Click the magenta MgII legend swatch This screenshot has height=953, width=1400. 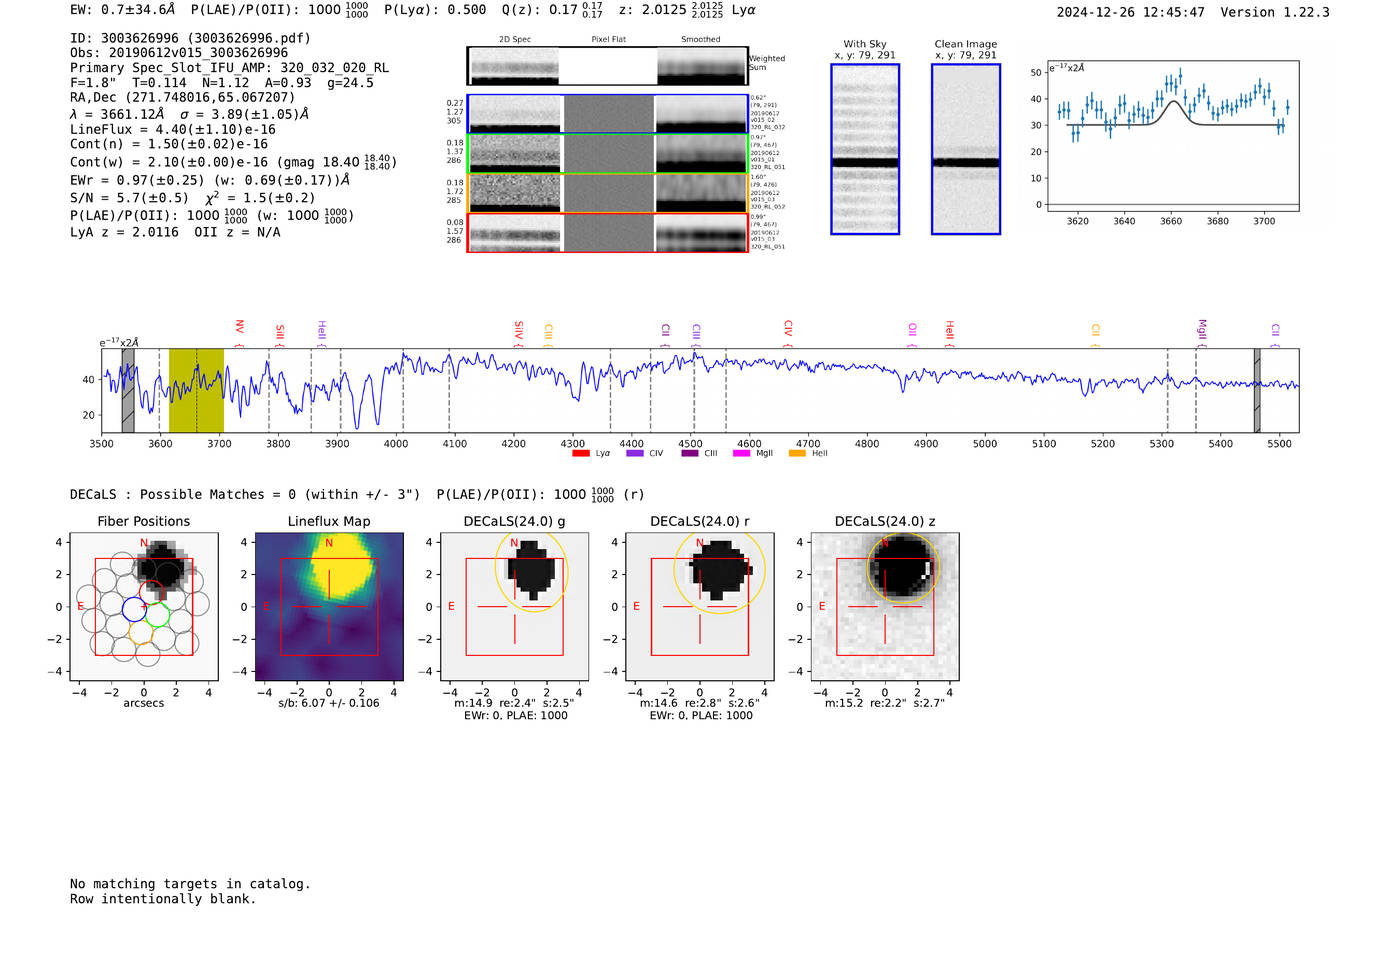[741, 453]
